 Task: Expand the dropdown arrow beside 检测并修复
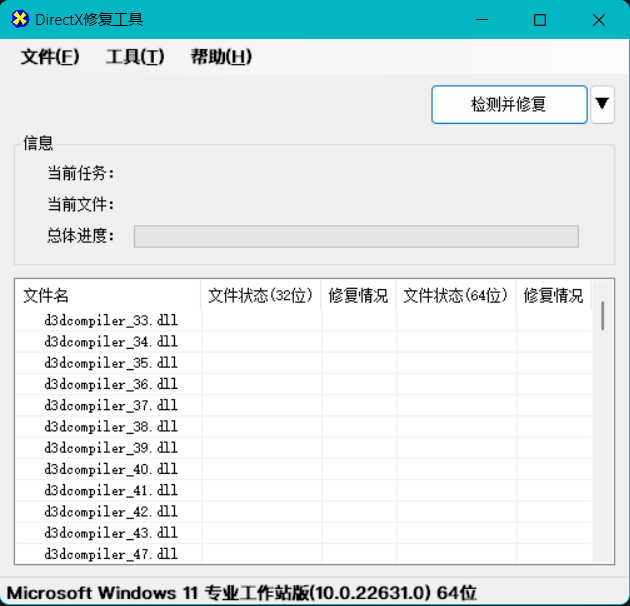(x=602, y=104)
